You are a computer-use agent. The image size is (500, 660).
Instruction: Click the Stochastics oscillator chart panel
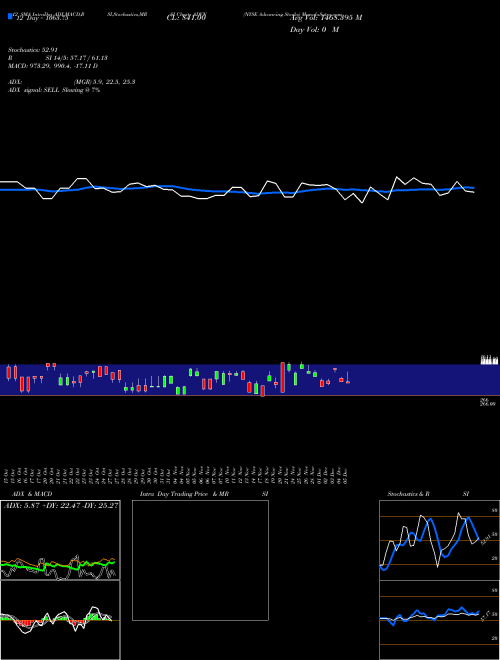[439, 540]
